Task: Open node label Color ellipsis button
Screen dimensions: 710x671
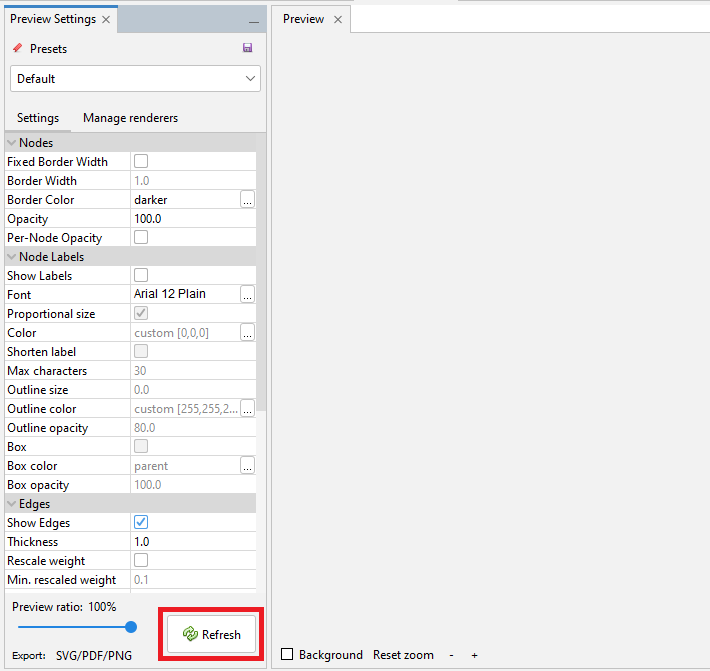Action: point(247,332)
